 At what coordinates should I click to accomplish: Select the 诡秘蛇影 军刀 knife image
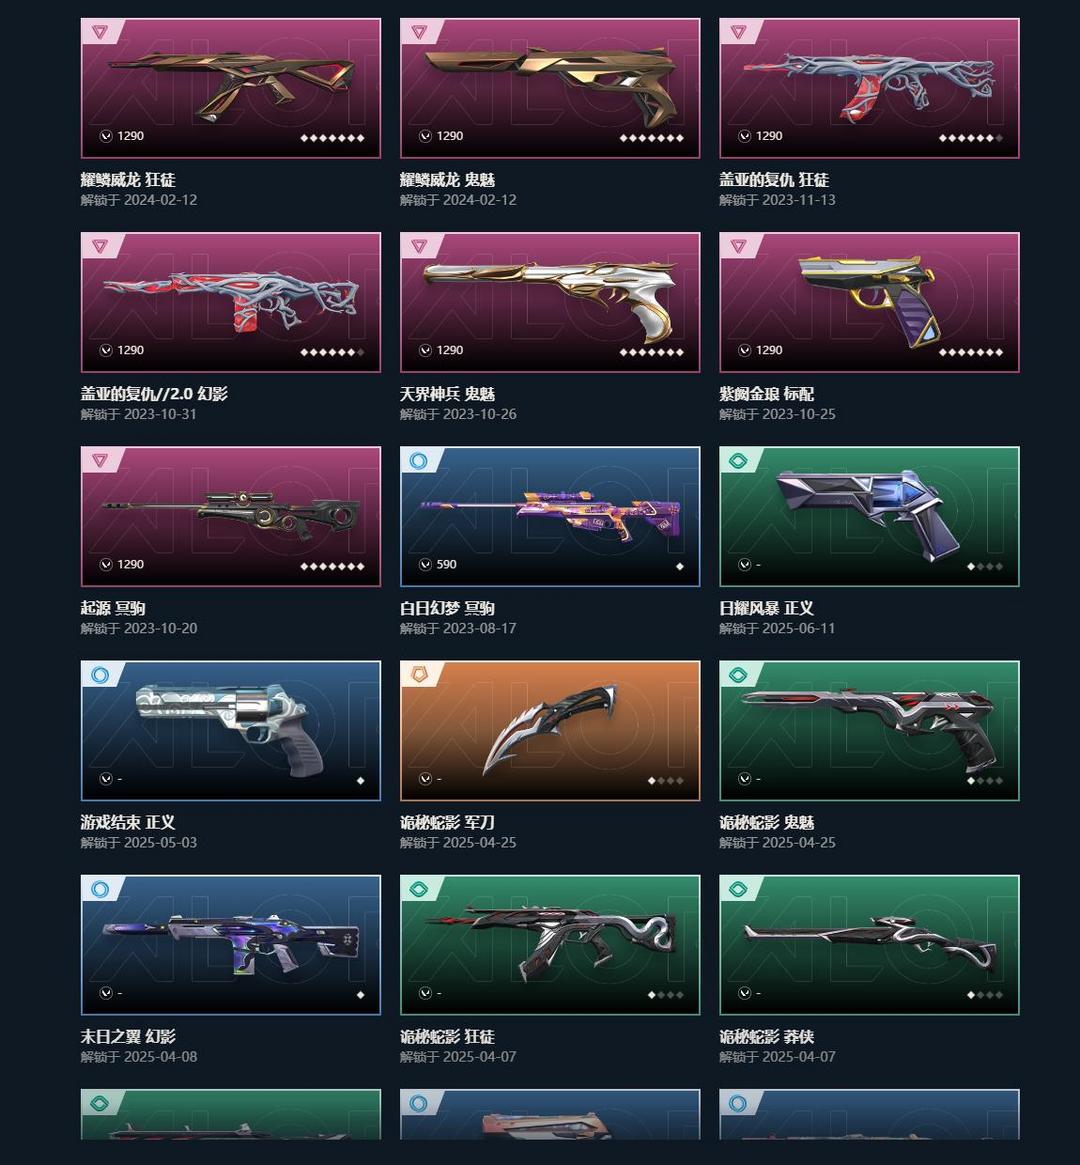[x=550, y=730]
